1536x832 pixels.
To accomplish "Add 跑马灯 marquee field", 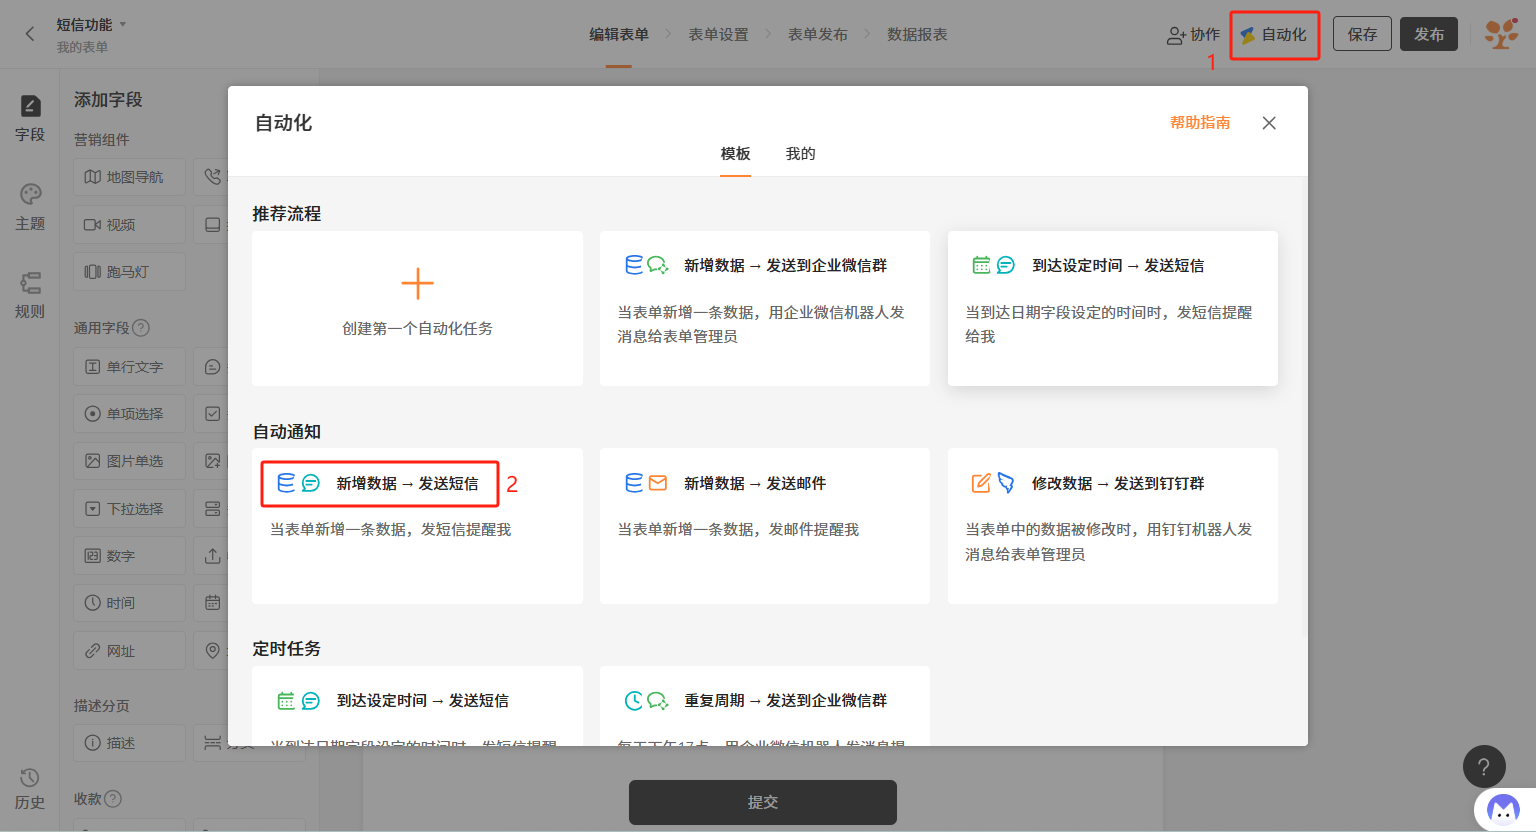I will pos(130,272).
